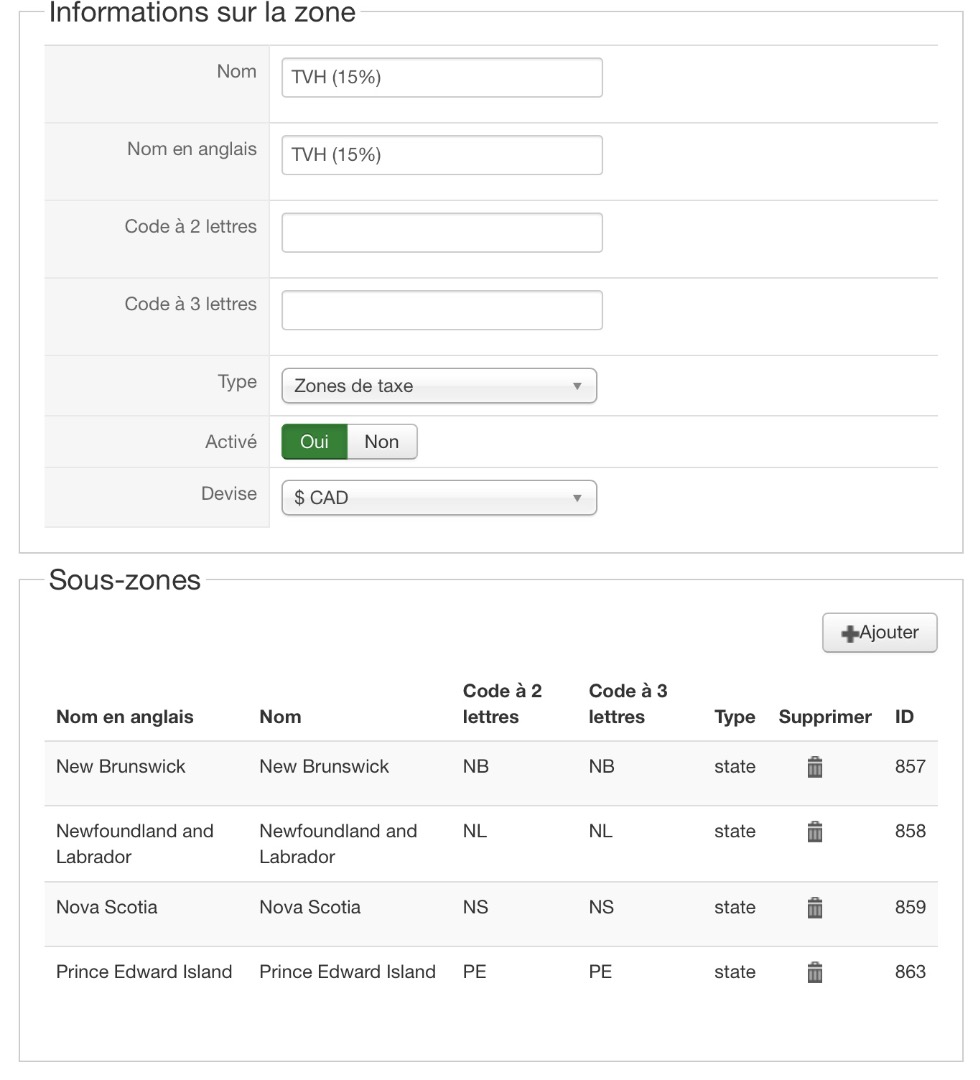Remove Nova Scotia using its trash icon
The width and height of the screenshot is (980, 1080).
815,908
